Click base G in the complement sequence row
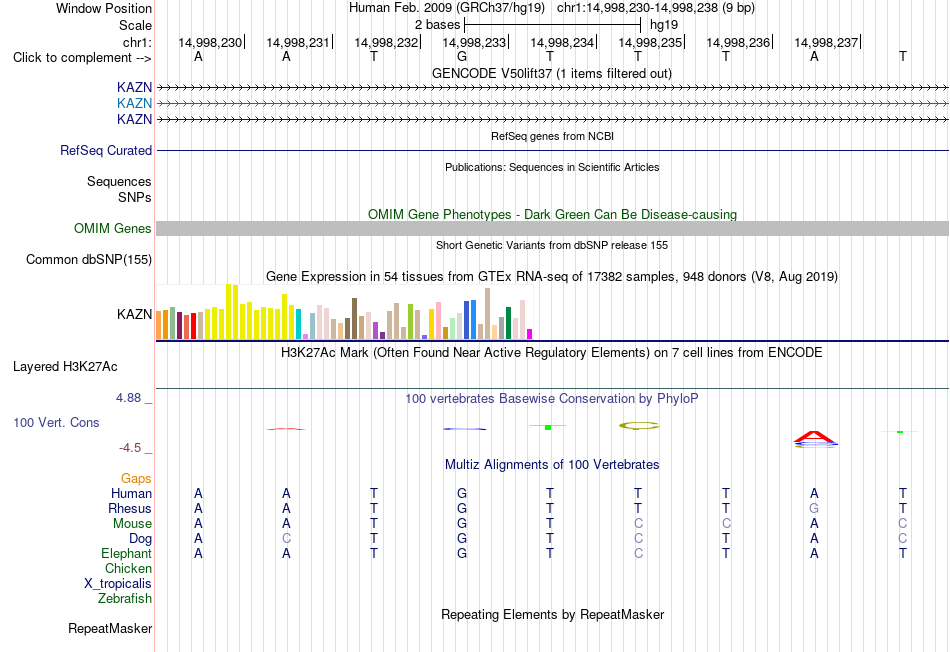The width and height of the screenshot is (950, 652). (x=462, y=56)
